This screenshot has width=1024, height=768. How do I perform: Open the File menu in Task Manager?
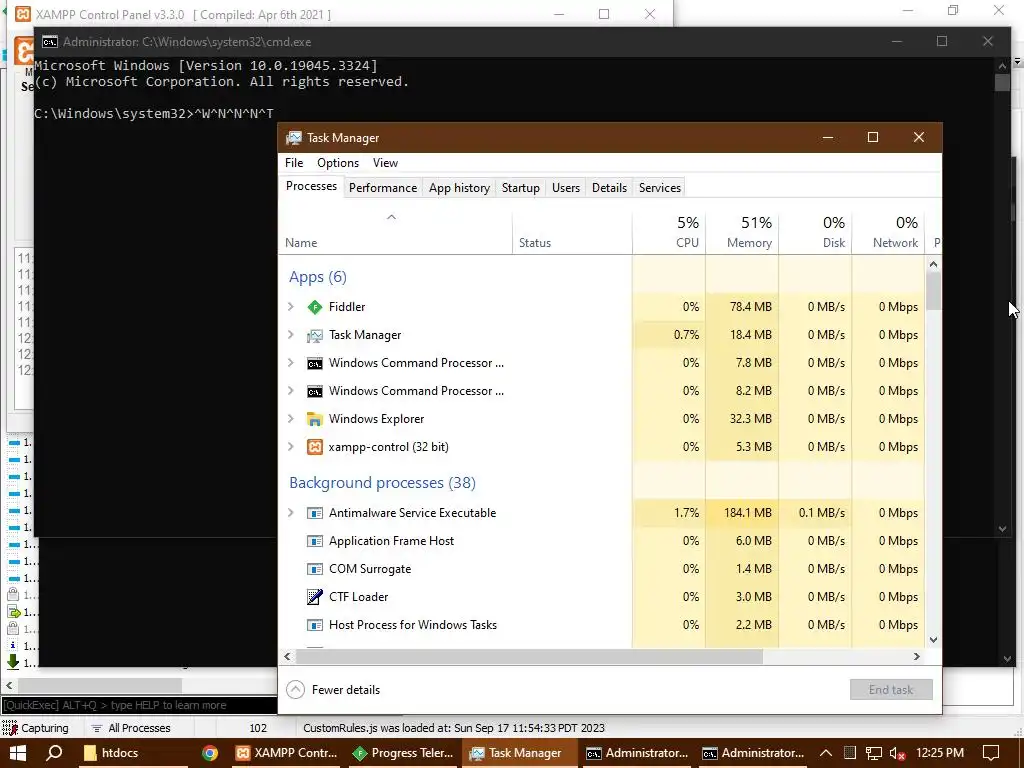coord(294,163)
